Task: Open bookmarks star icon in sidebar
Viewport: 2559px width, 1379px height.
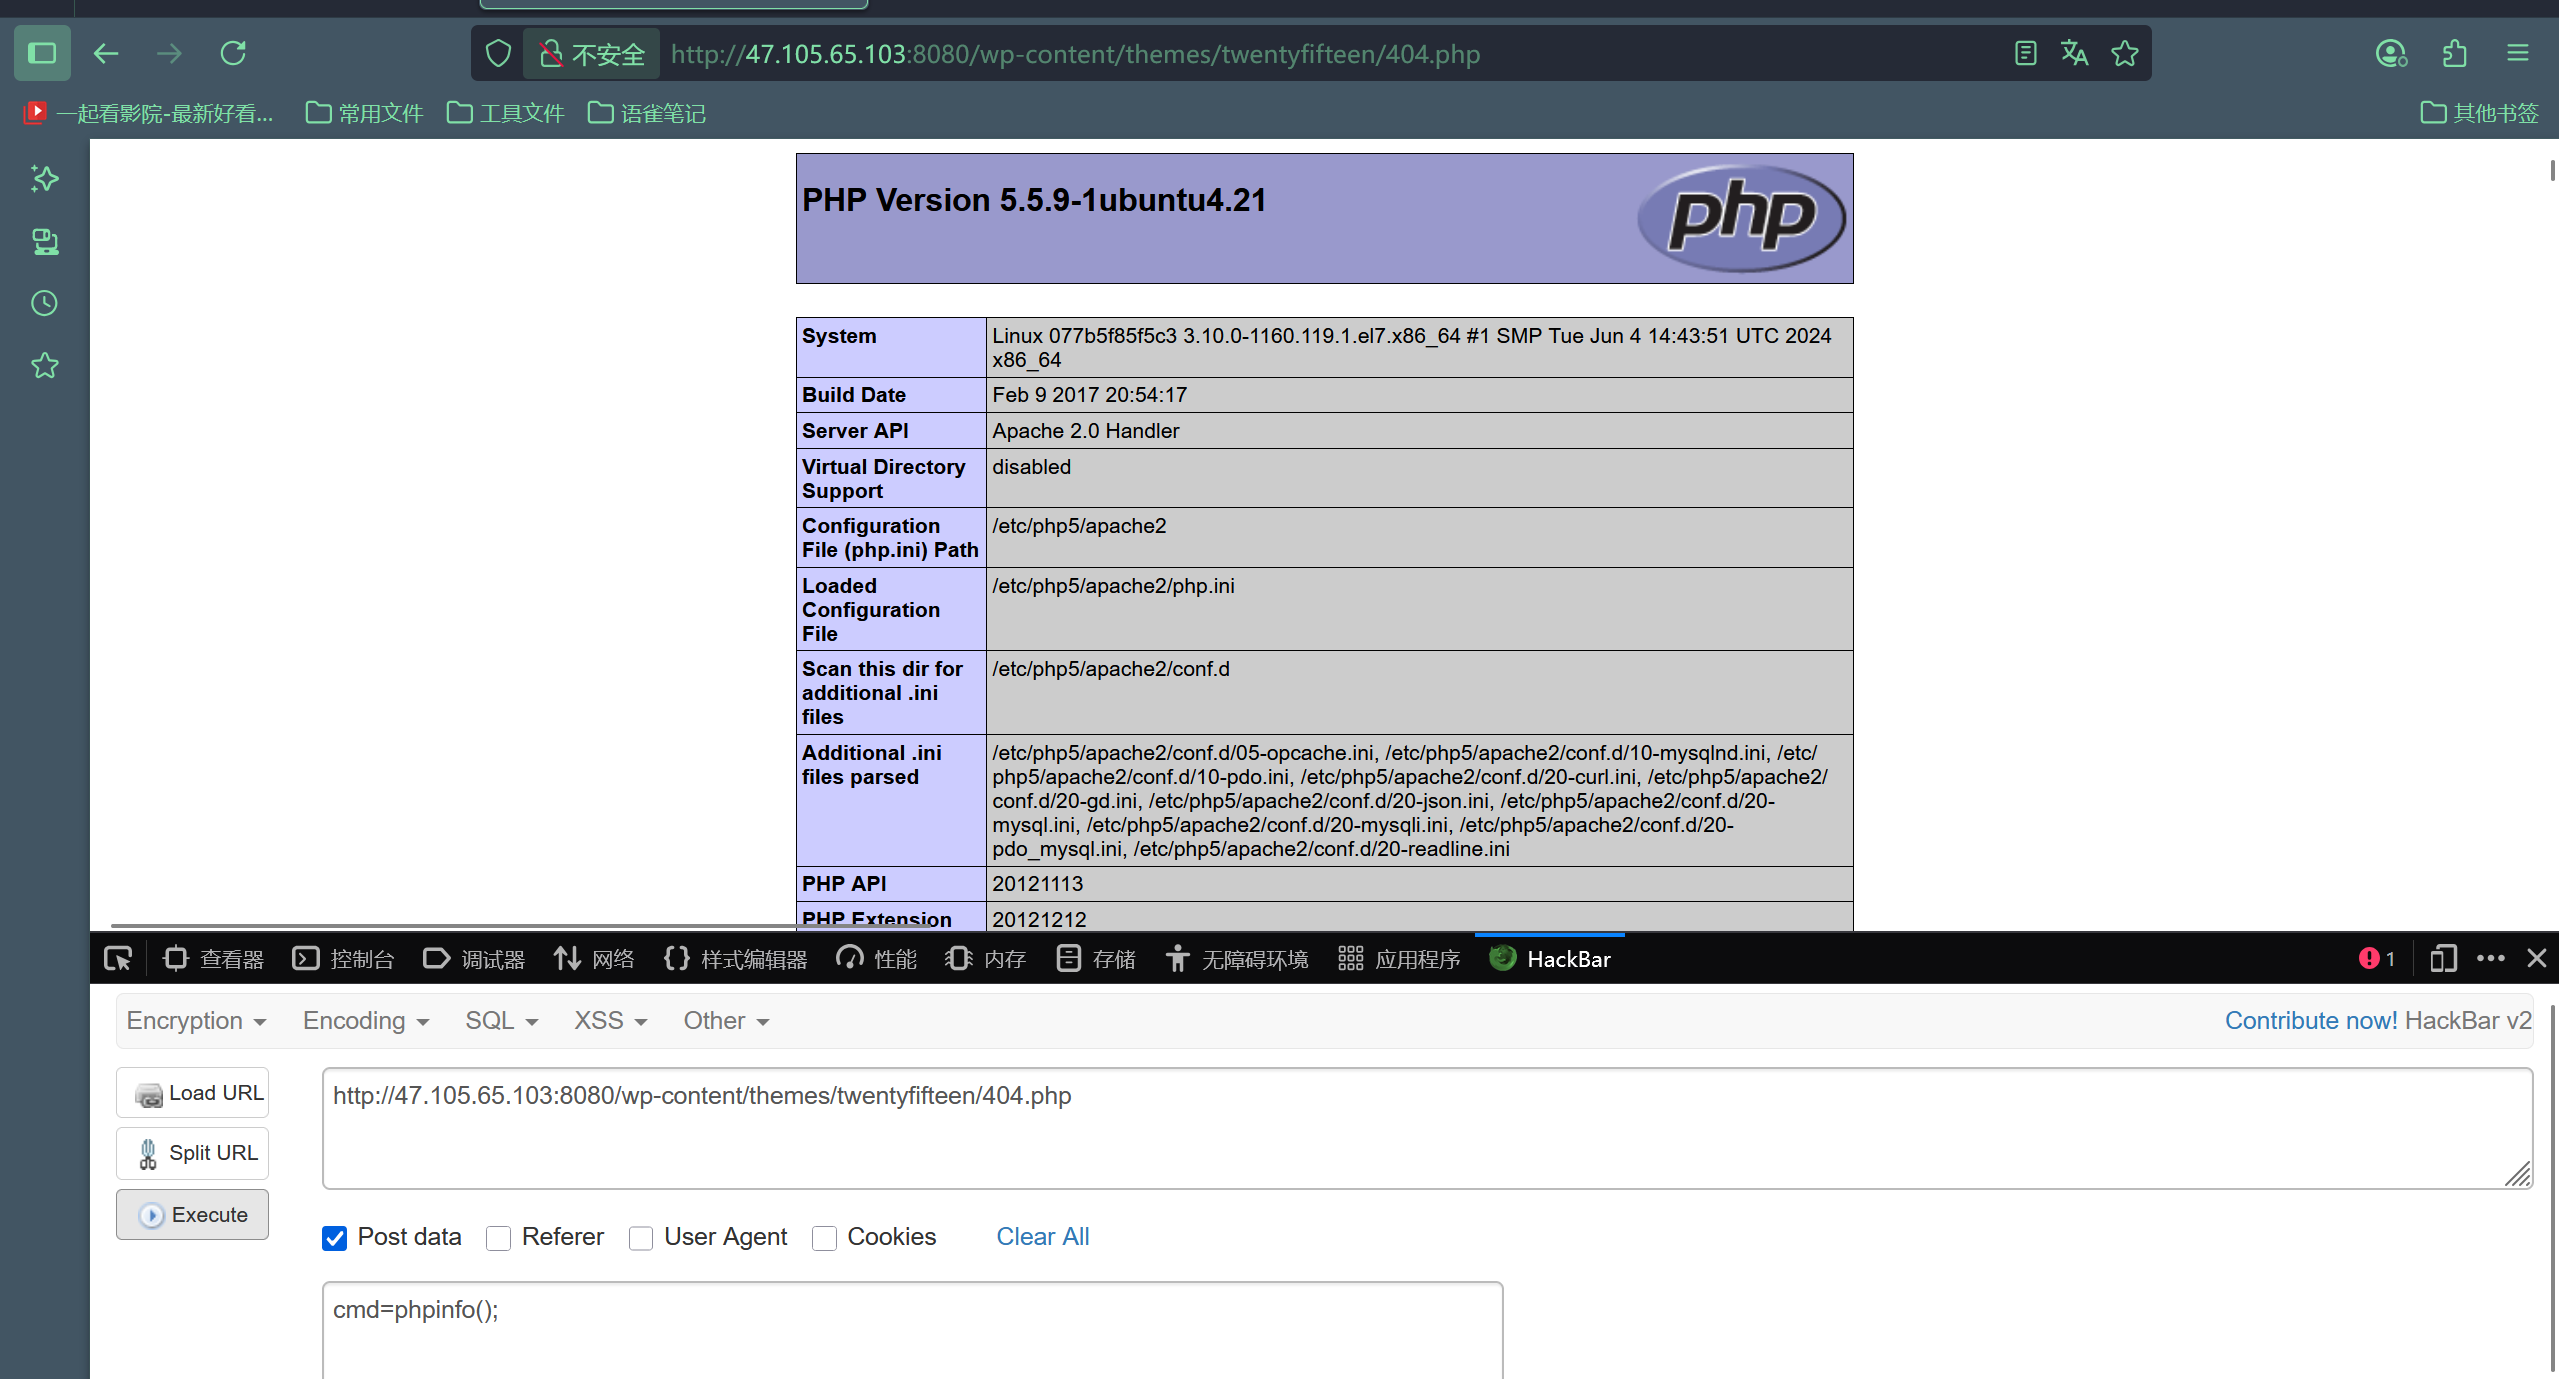Action: point(44,365)
